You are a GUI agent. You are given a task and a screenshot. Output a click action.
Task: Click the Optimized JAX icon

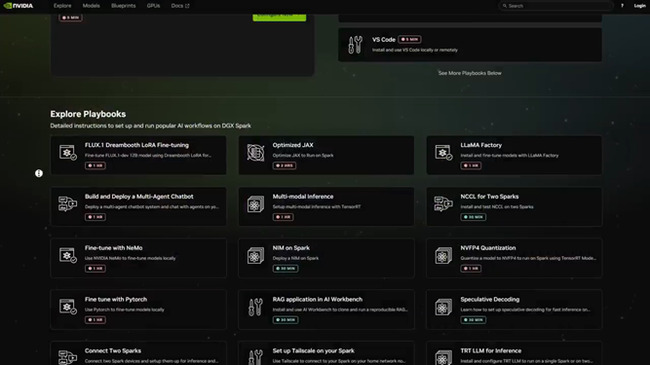(255, 152)
